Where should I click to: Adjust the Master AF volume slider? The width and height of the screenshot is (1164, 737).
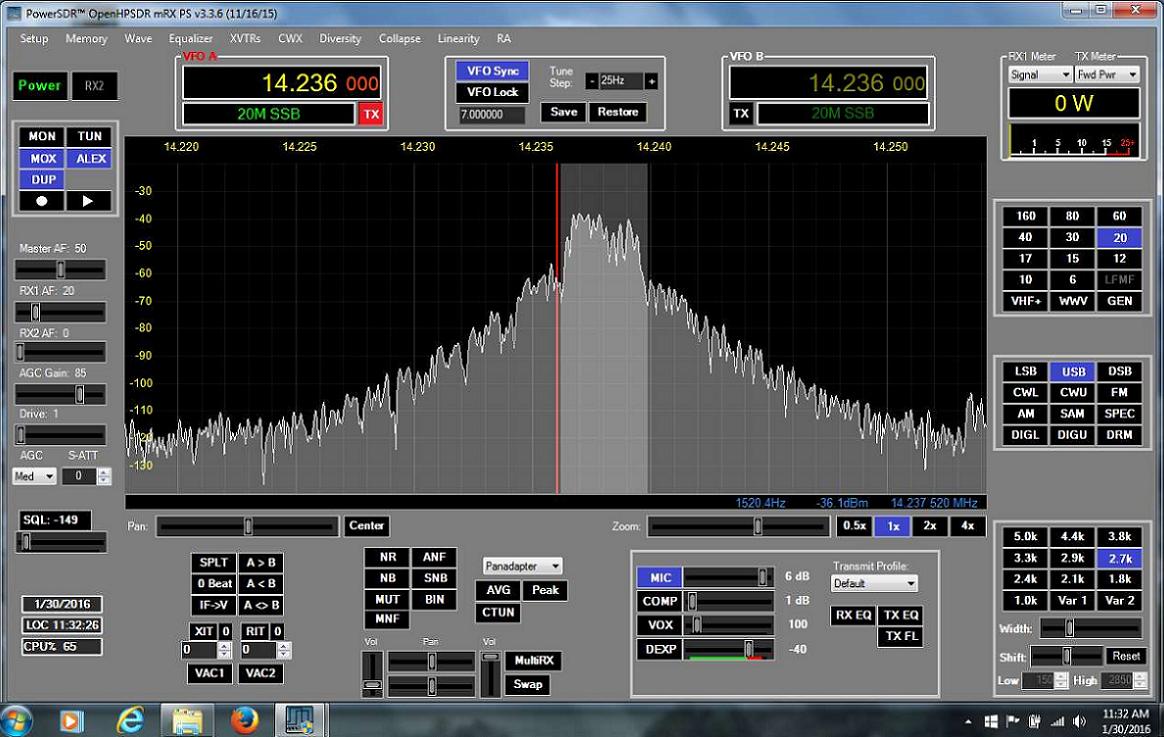click(61, 270)
